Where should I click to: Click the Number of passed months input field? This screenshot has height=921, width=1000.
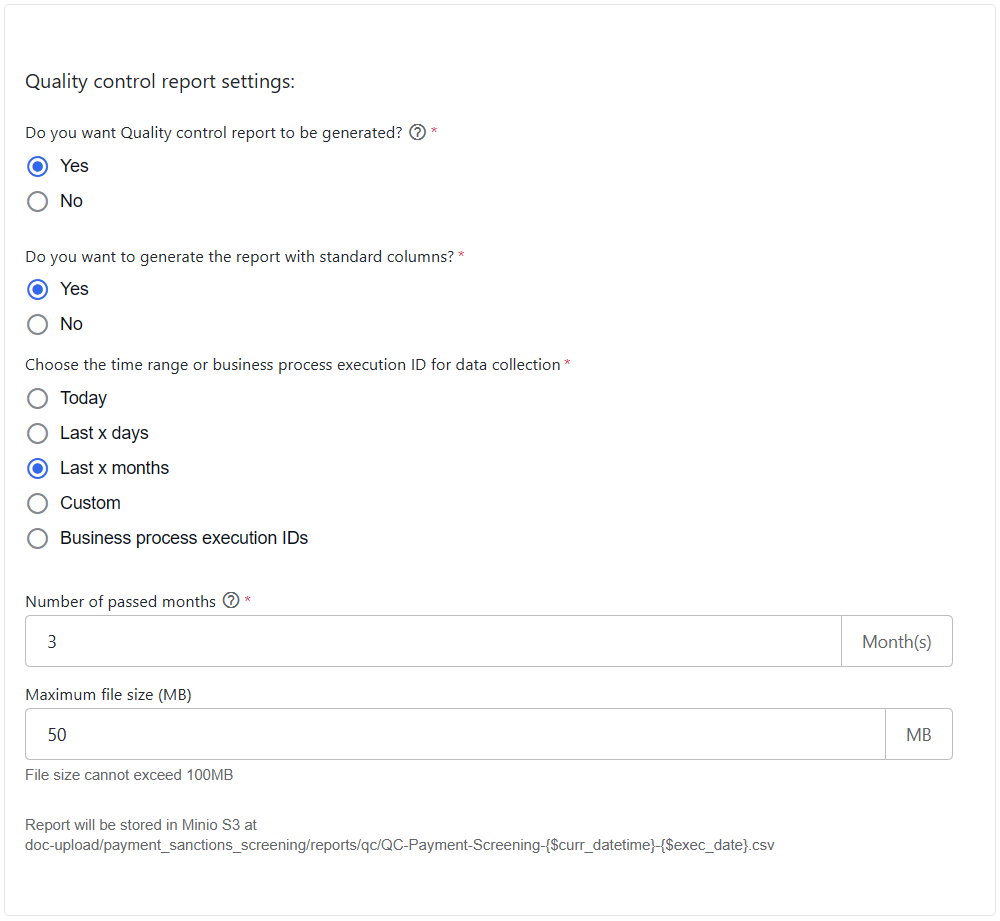[x=433, y=641]
